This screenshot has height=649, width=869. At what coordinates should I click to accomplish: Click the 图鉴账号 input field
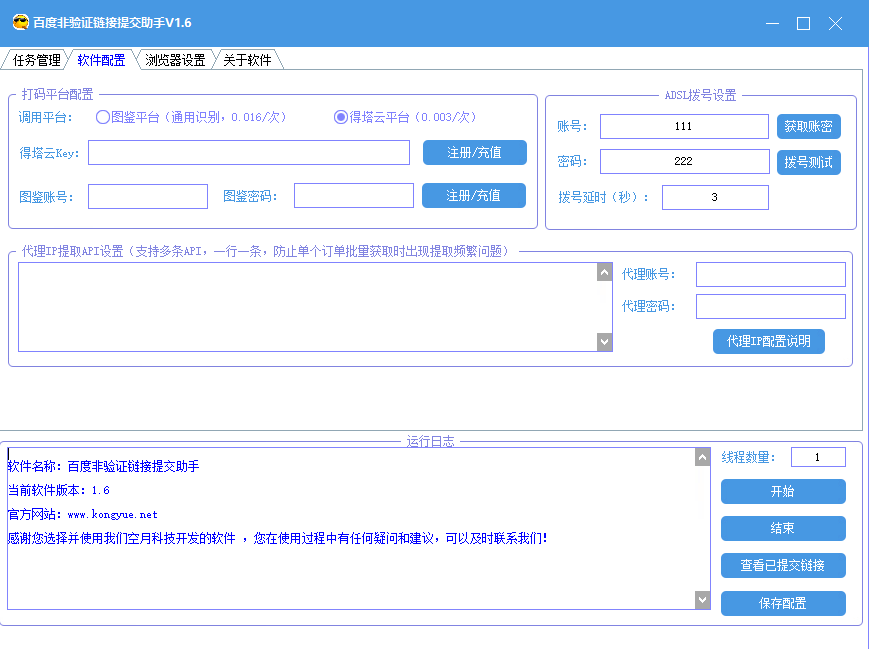(x=148, y=196)
